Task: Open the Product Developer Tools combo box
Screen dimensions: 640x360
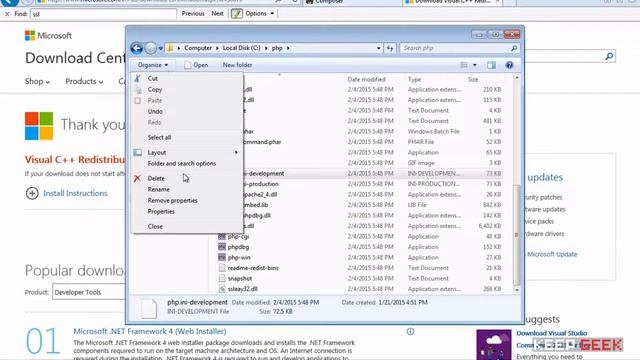Action: pyautogui.click(x=89, y=292)
